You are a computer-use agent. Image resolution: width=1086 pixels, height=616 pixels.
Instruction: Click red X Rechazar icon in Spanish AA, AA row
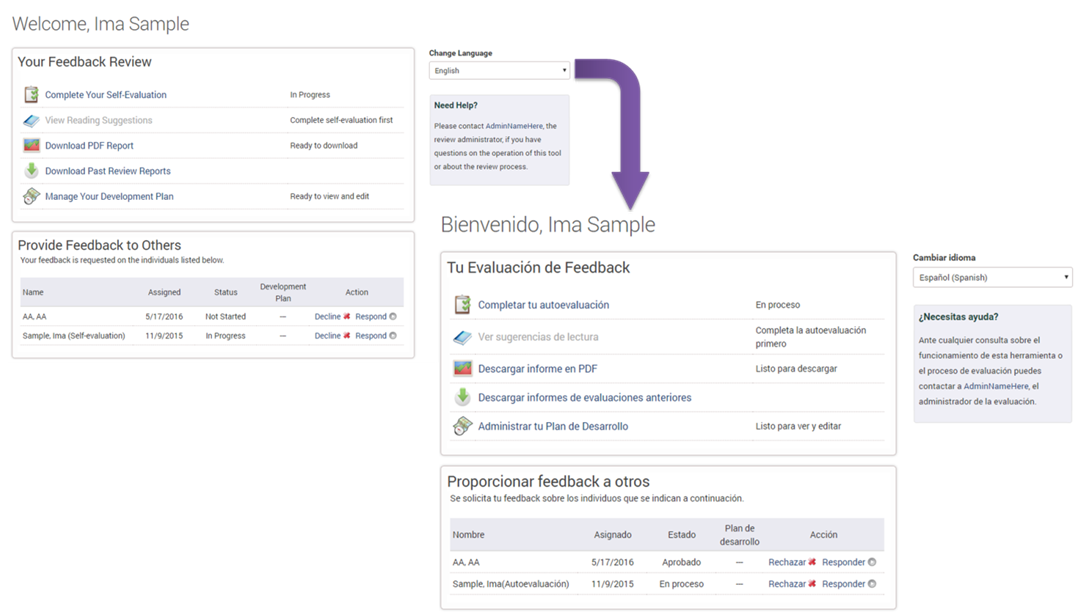pos(812,562)
